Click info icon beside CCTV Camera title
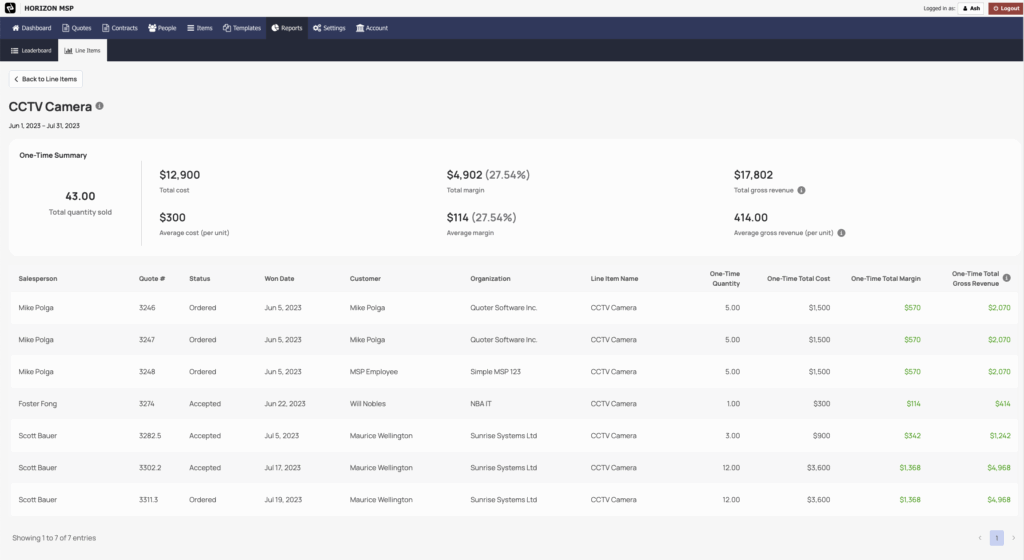This screenshot has height=560, width=1024. pyautogui.click(x=99, y=106)
